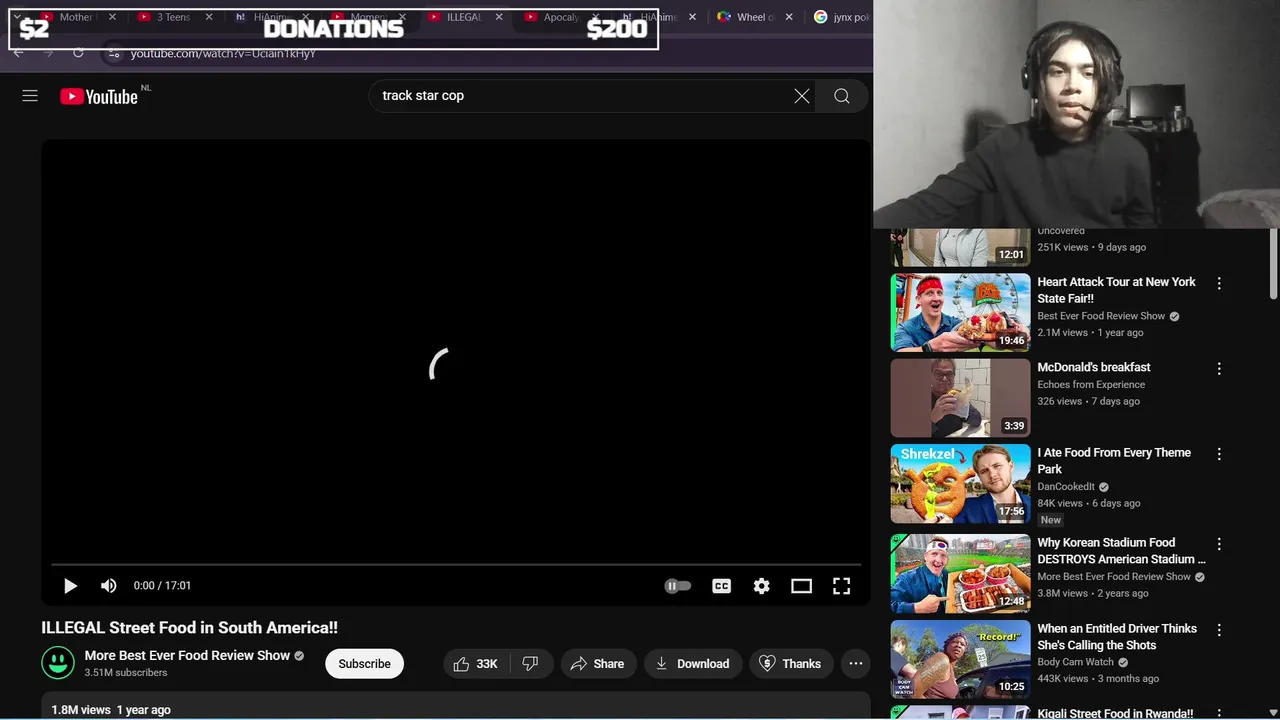Switch to the '3 Teens' browser tab

point(172,17)
